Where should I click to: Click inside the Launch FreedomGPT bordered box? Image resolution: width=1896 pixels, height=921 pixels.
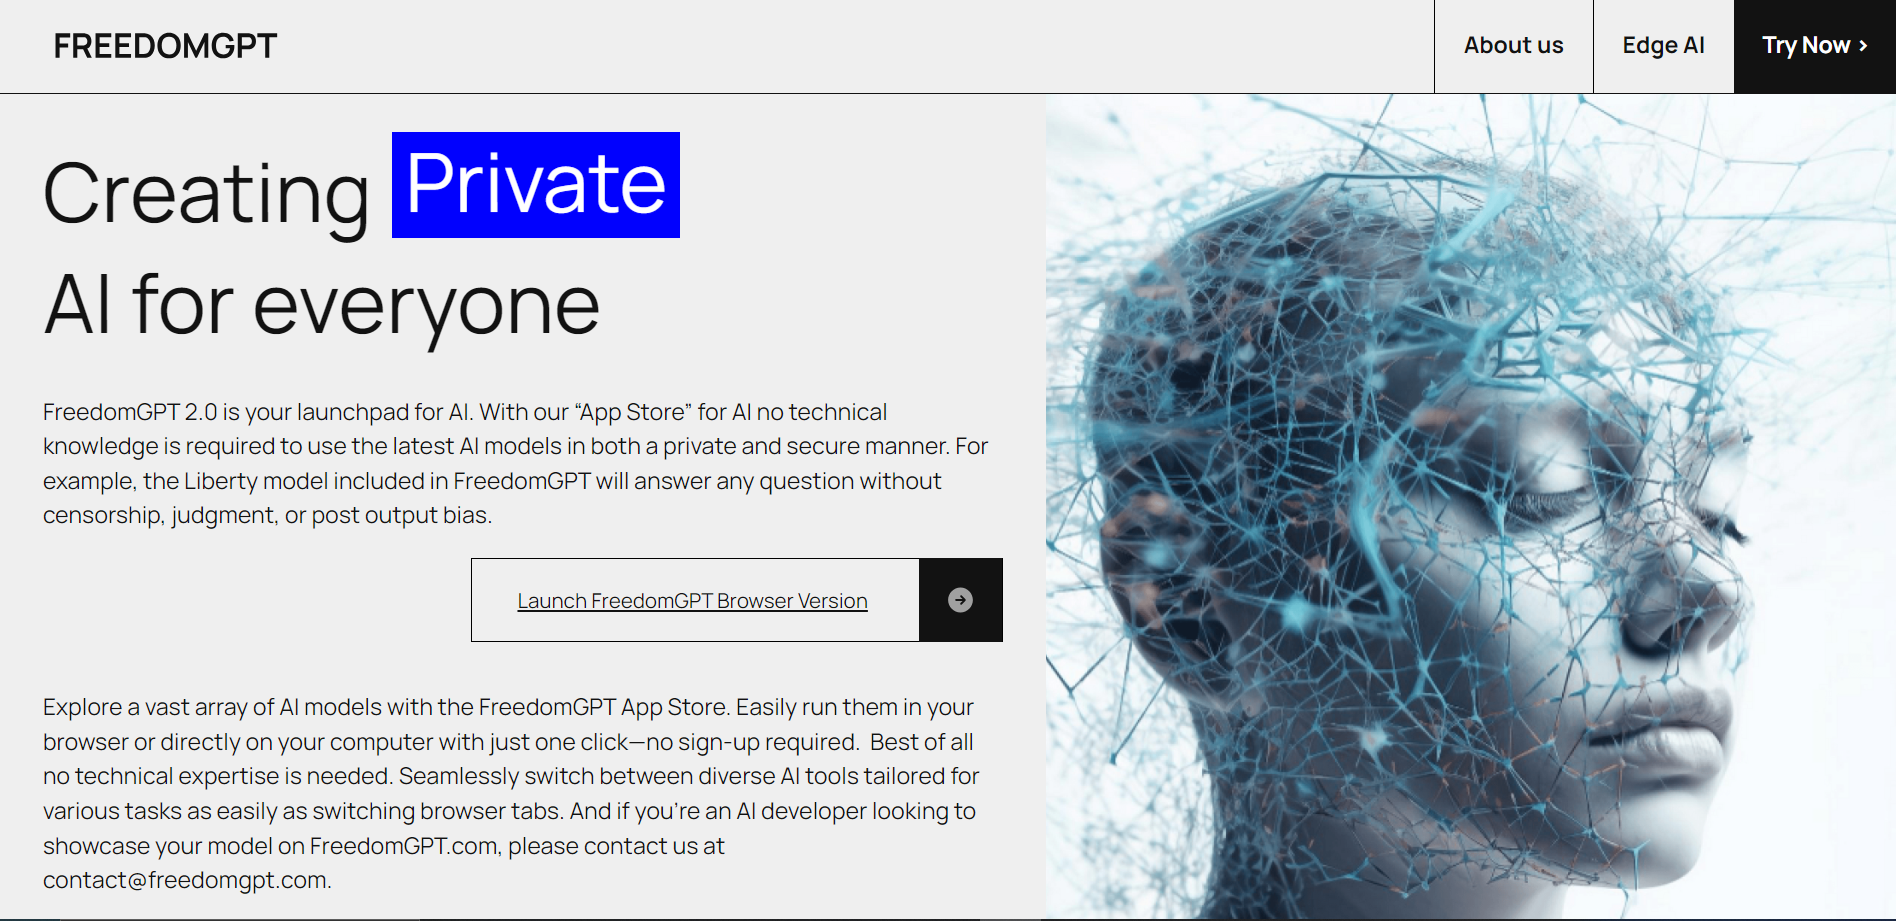pos(692,600)
